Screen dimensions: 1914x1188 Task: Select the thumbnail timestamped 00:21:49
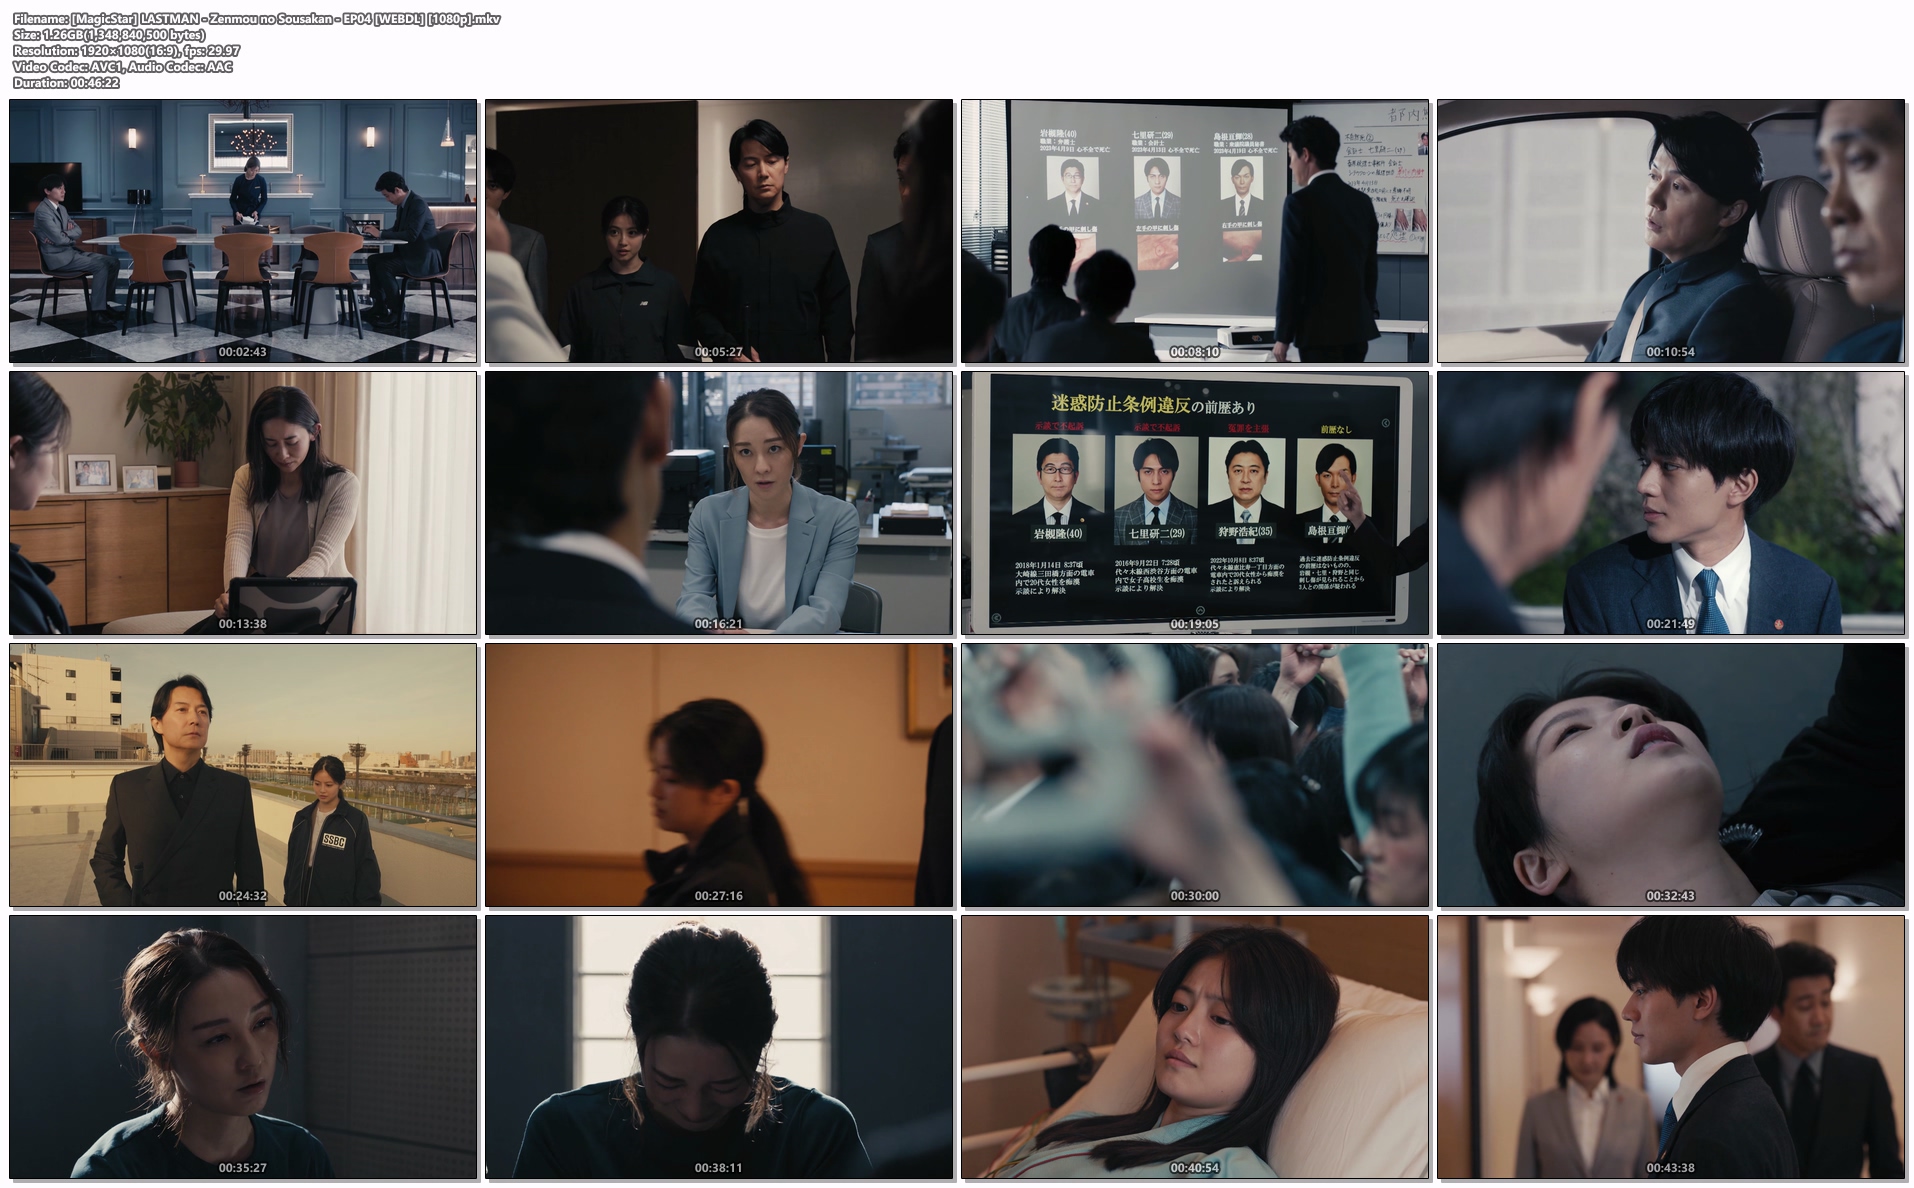(1671, 503)
